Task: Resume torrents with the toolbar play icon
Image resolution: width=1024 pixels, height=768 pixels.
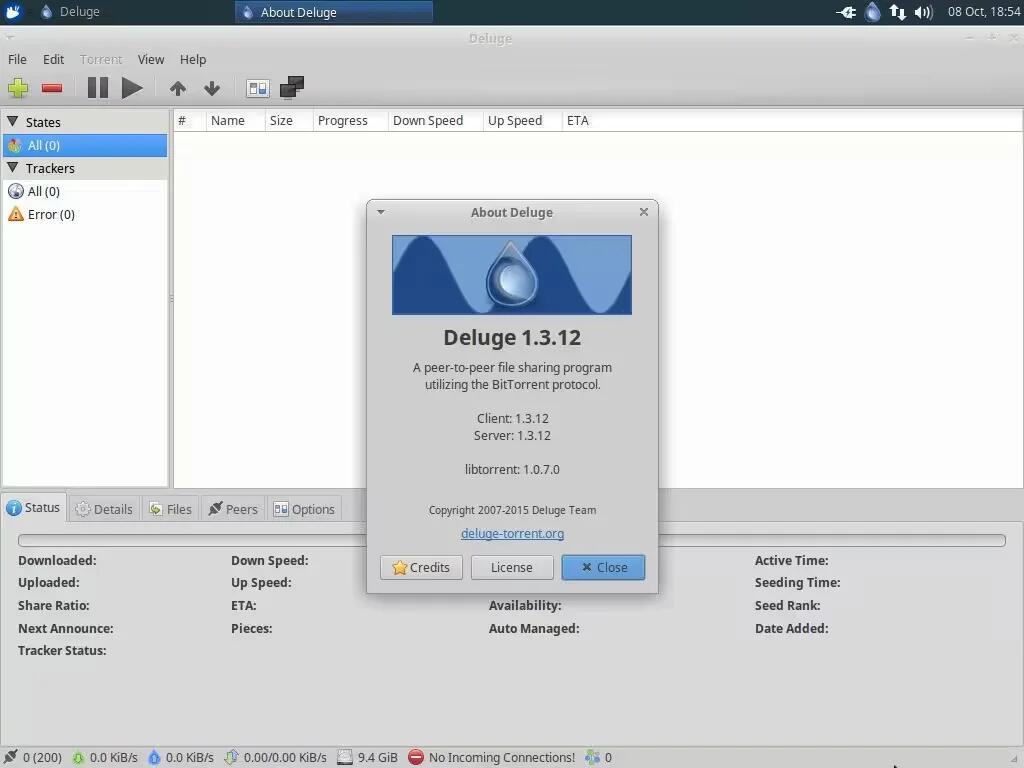Action: point(132,88)
